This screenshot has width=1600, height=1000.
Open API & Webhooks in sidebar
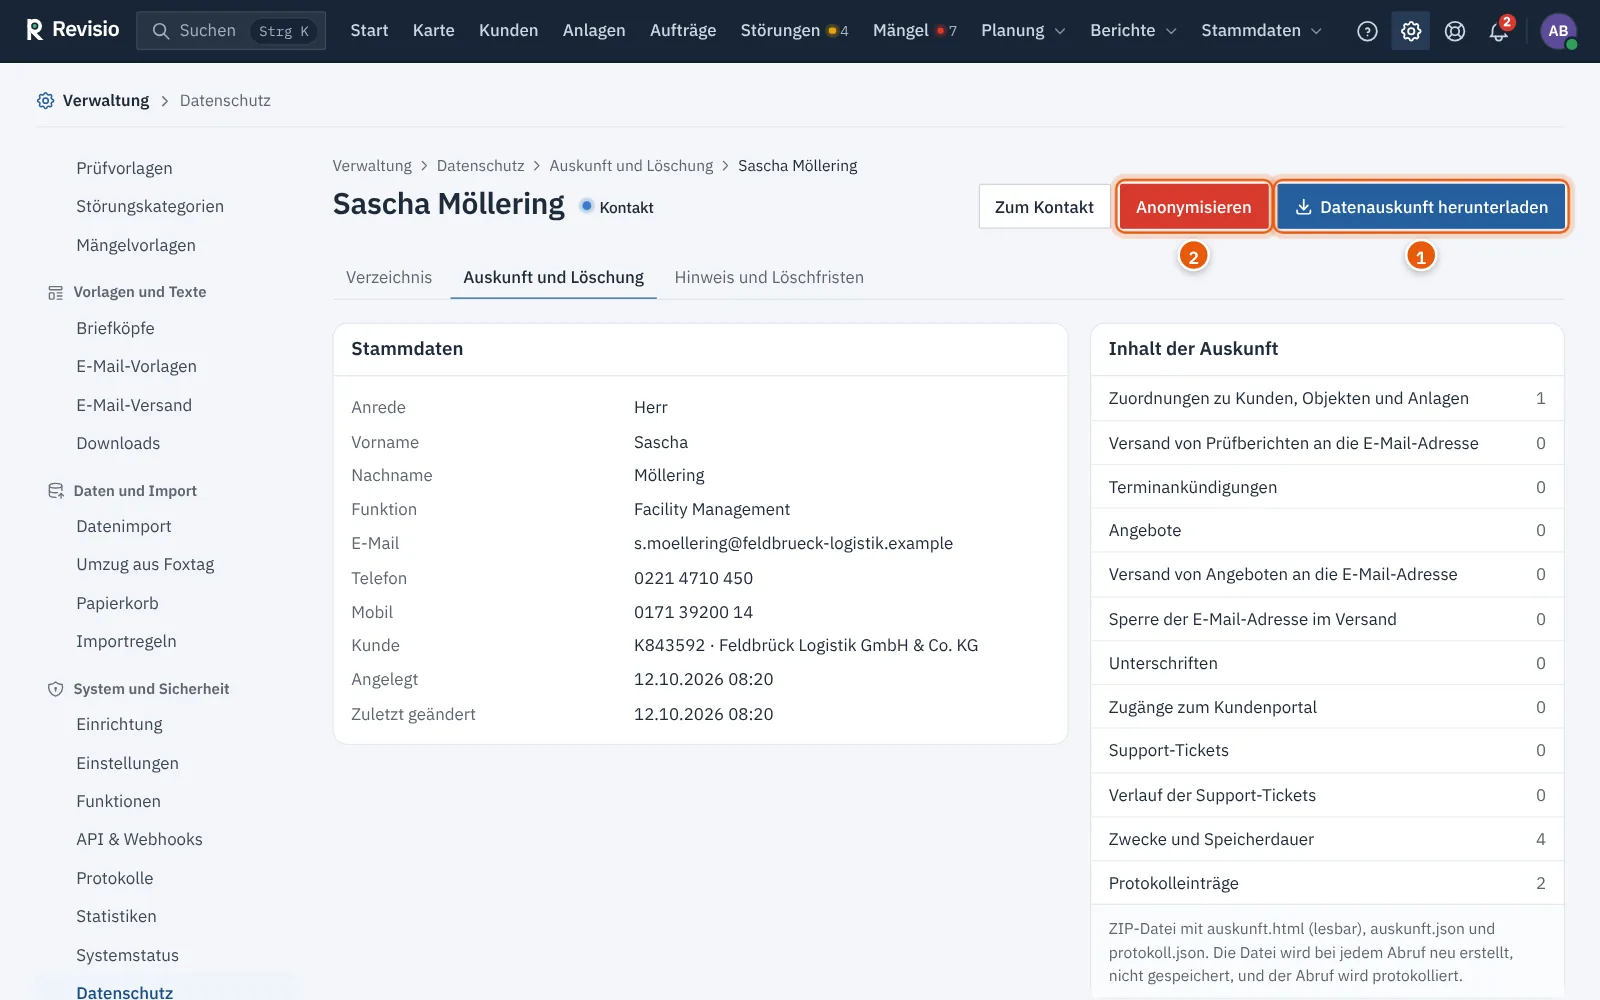pos(139,839)
